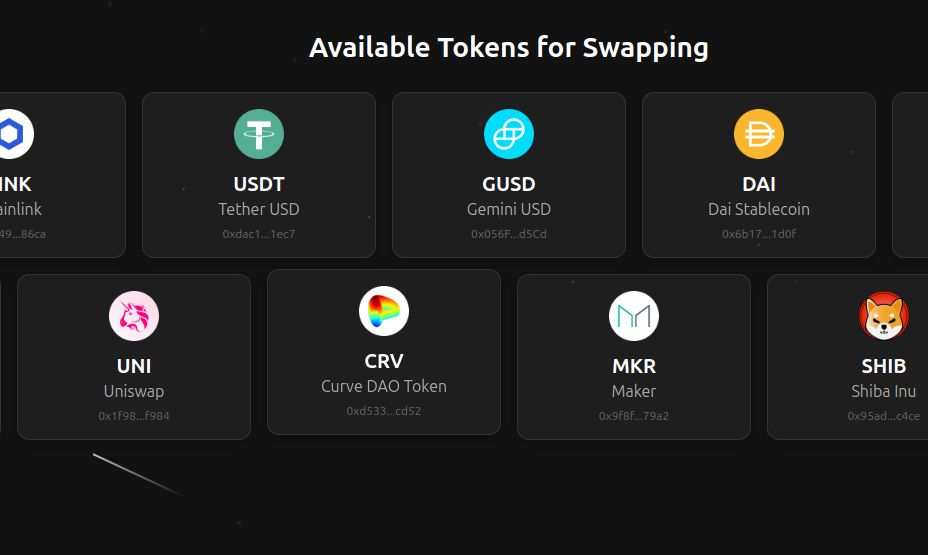
Task: Select the Gemini USD name text
Action: click(509, 209)
